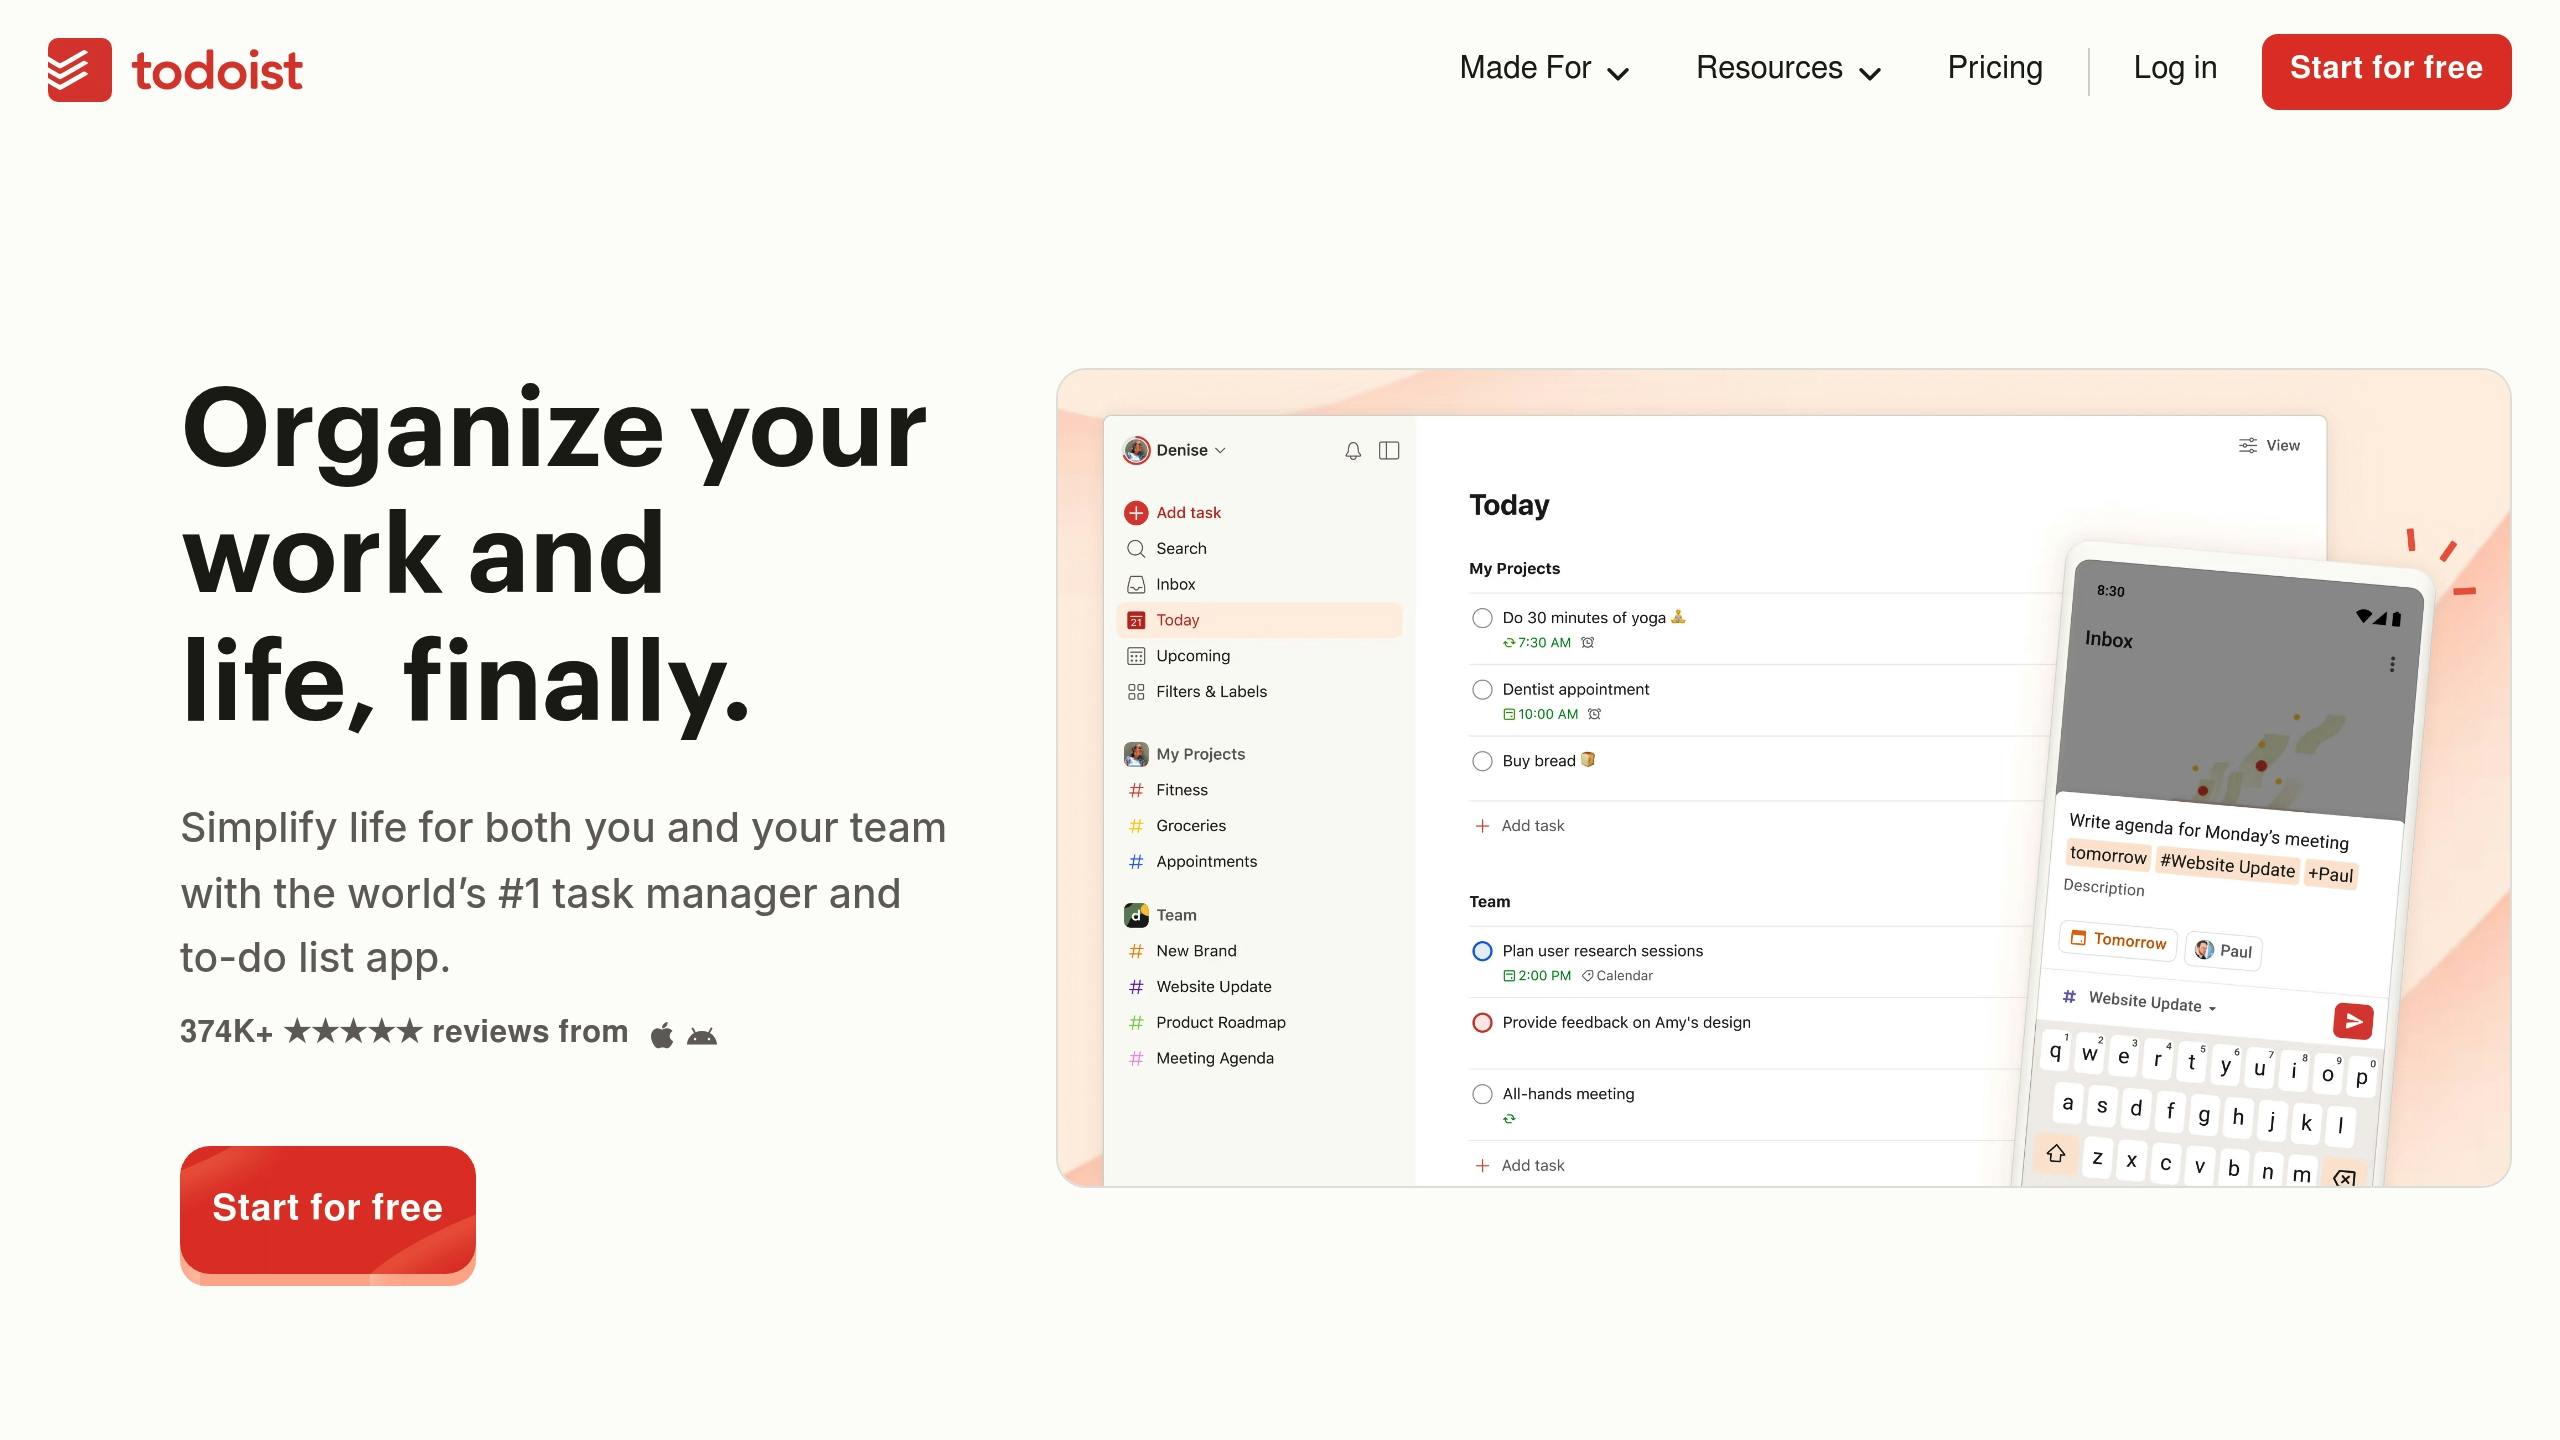Viewport: 2560px width, 1440px height.
Task: Check off All-hands meeting task
Action: (1482, 1095)
